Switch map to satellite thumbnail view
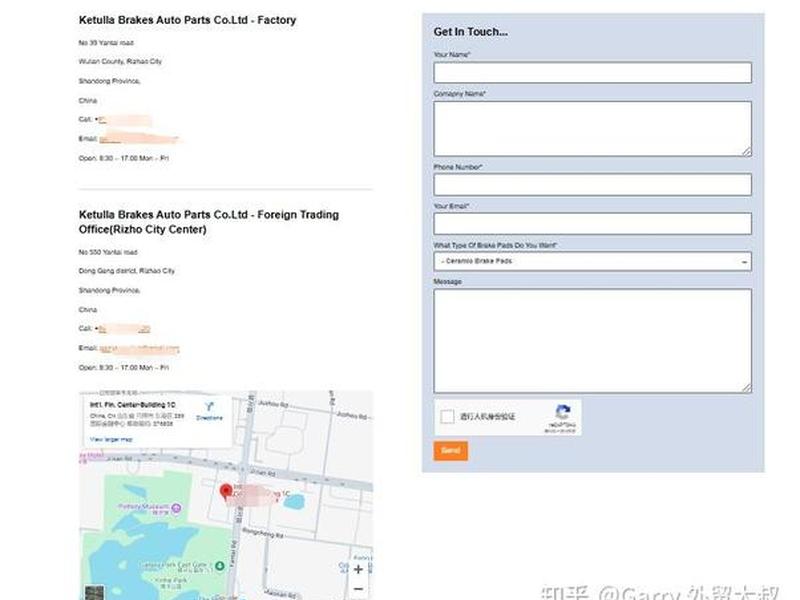 tap(94, 592)
